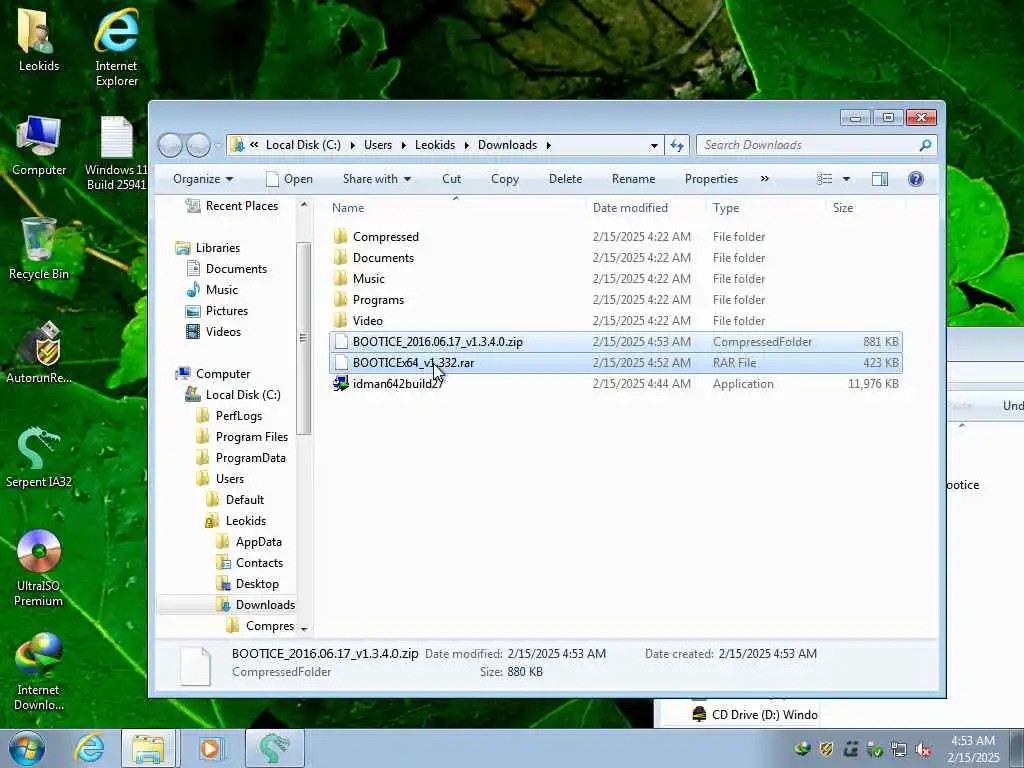Image resolution: width=1024 pixels, height=768 pixels.
Task: Select the Compressed folder in file list
Action: click(616, 237)
